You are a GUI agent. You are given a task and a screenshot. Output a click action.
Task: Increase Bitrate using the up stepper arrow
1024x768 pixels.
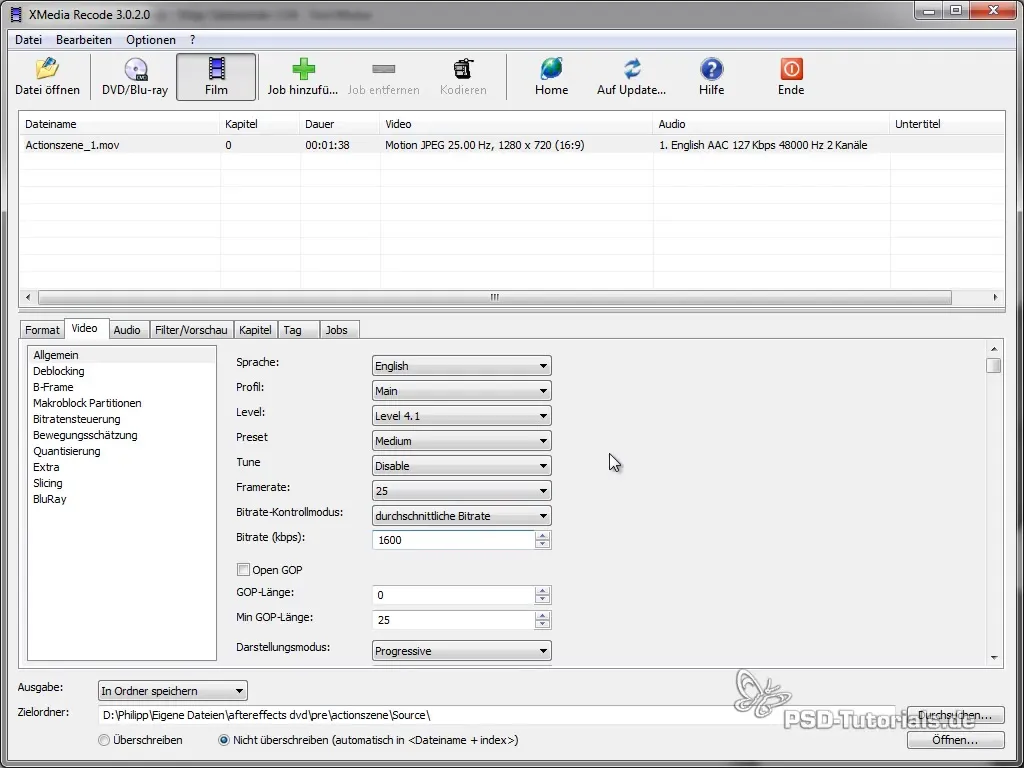pos(542,536)
